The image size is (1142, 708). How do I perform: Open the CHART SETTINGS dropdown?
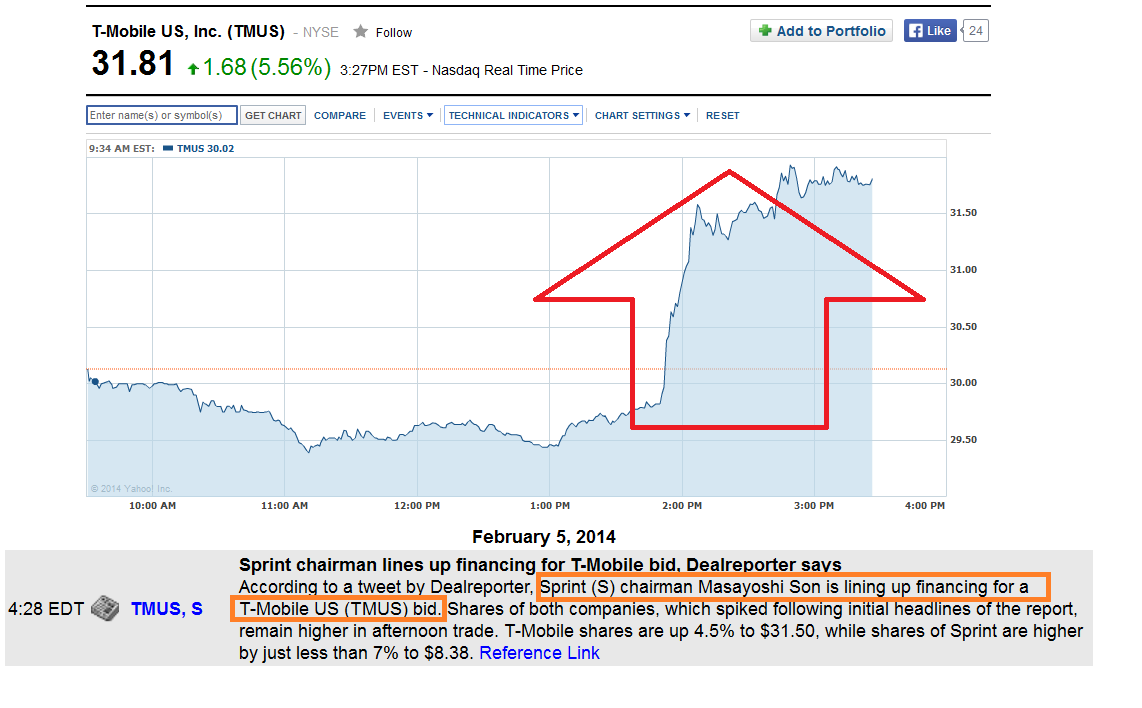(642, 115)
